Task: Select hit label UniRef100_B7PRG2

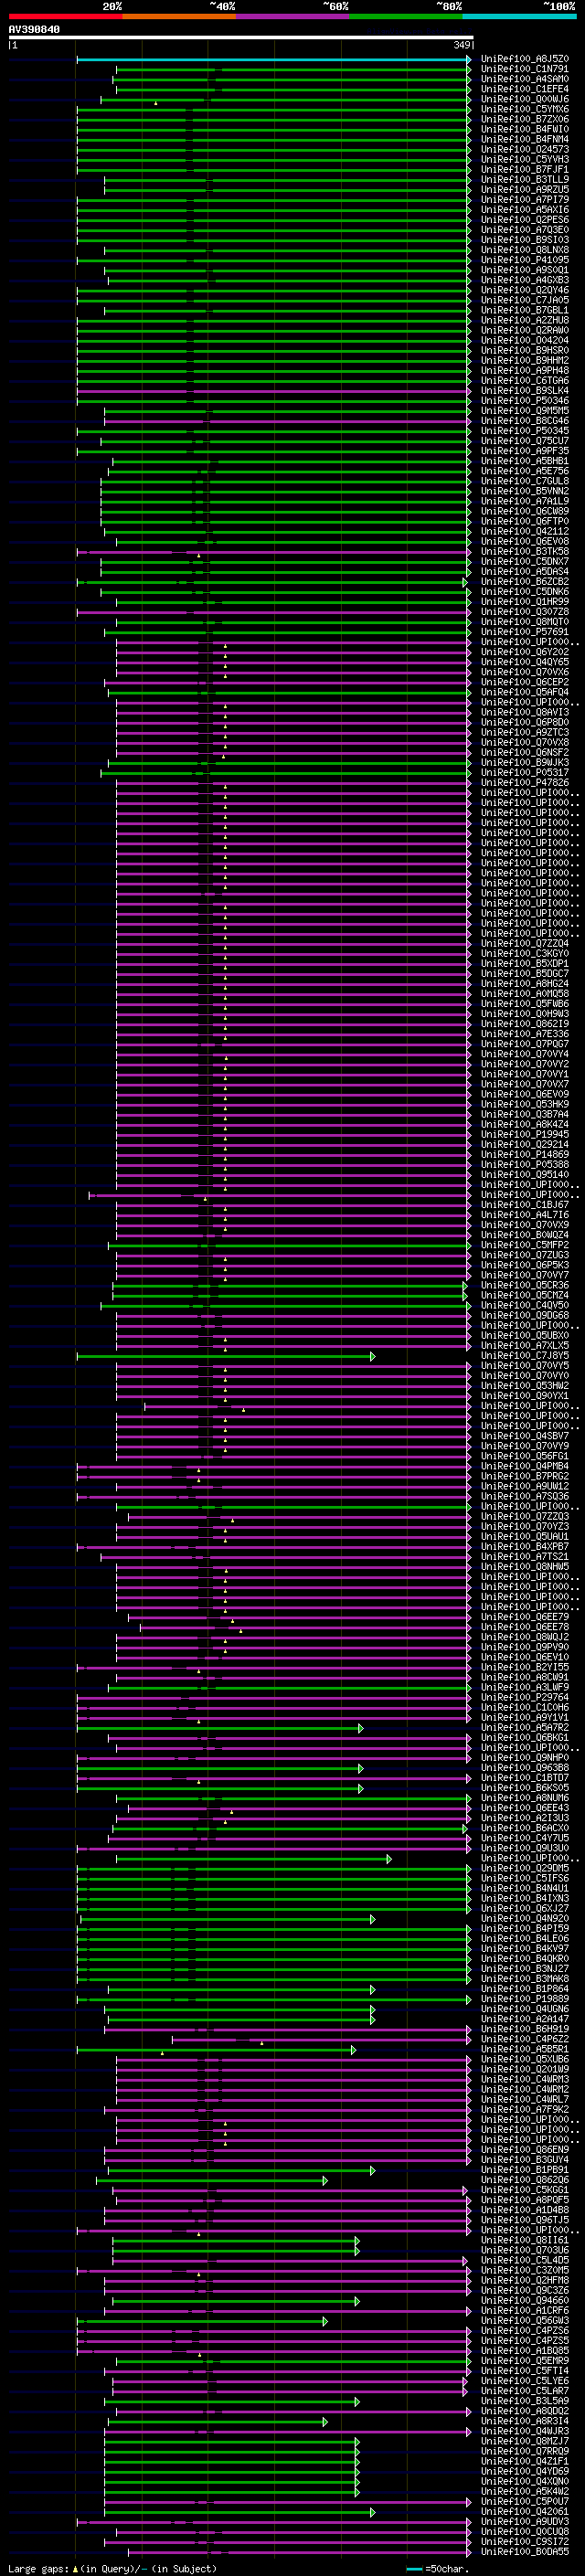Action: 525,1476
